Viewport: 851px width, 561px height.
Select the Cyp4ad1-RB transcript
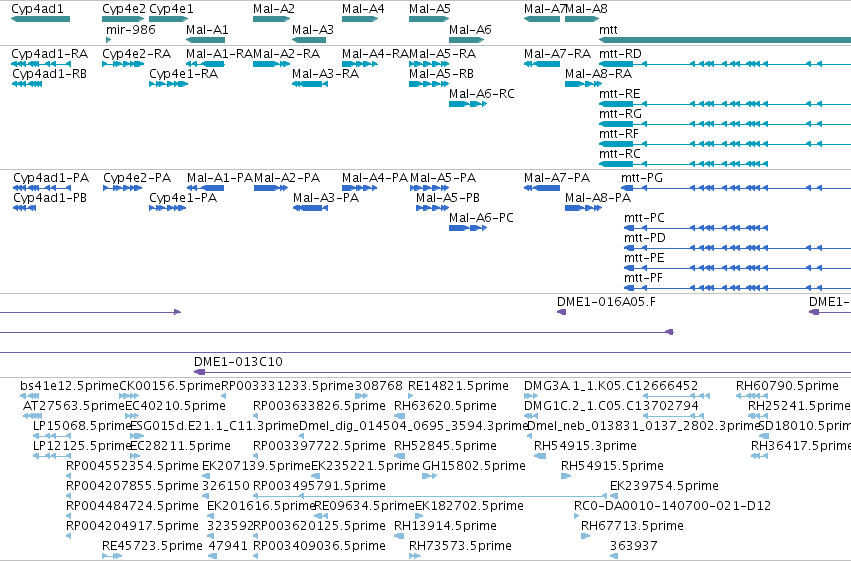point(27,84)
